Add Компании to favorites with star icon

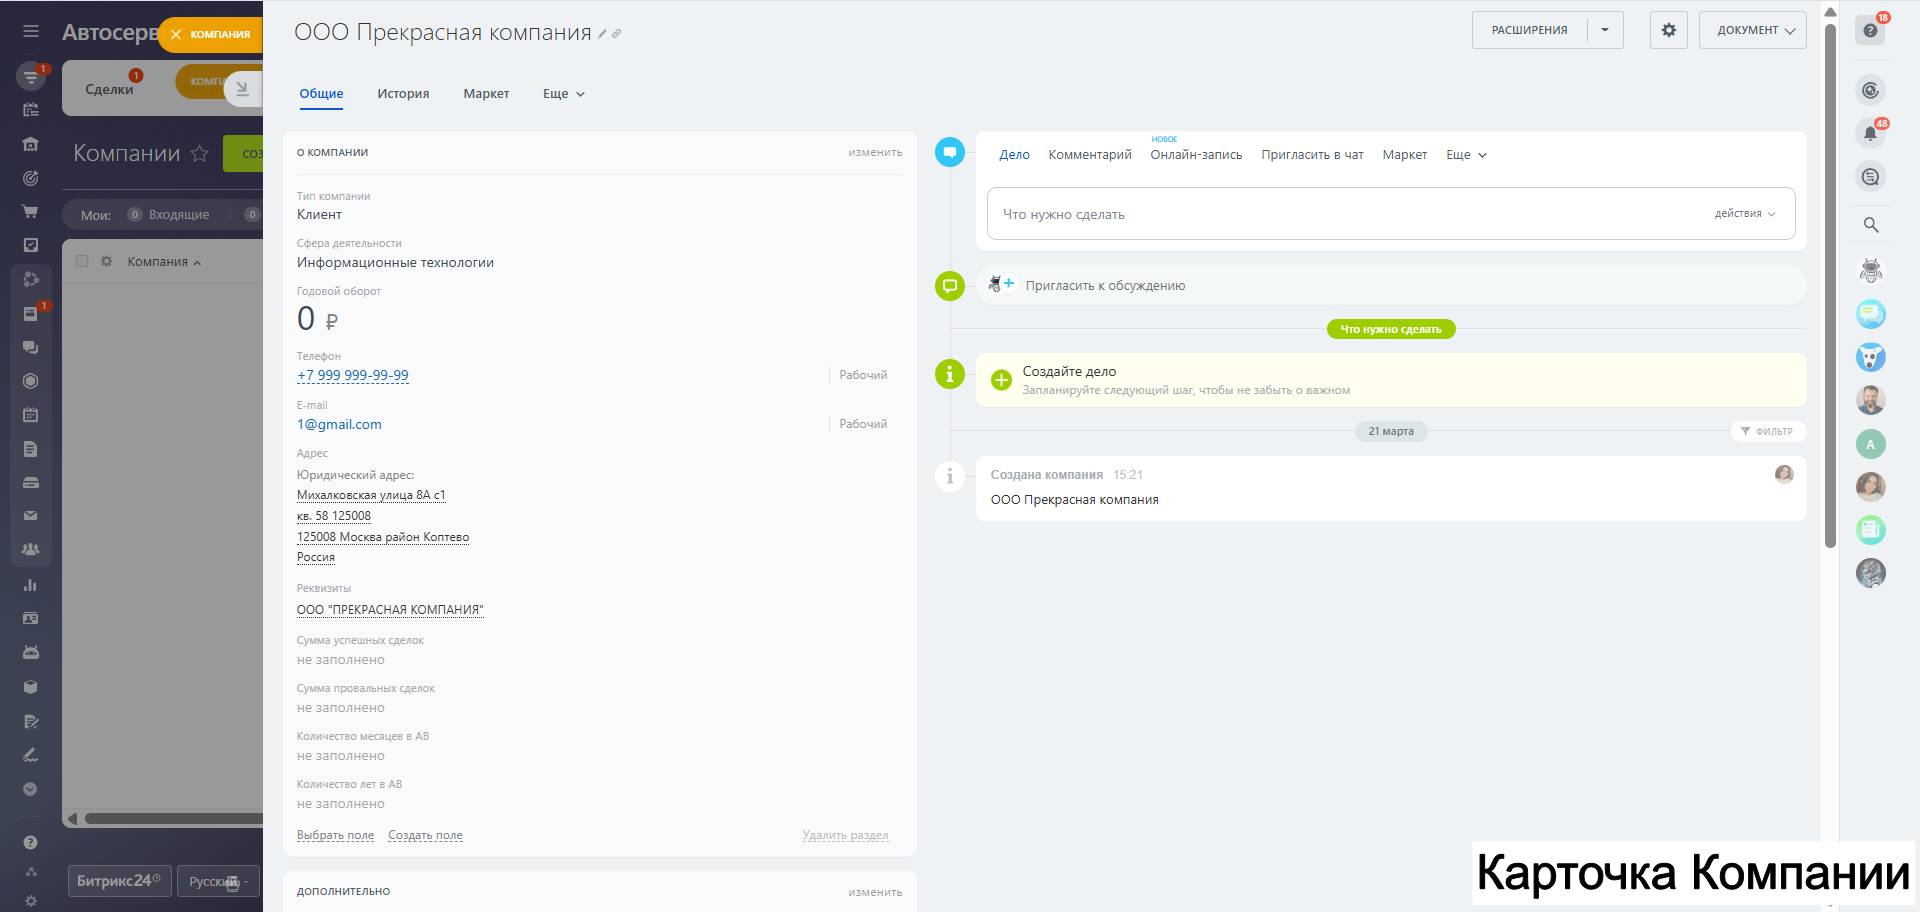coord(200,153)
